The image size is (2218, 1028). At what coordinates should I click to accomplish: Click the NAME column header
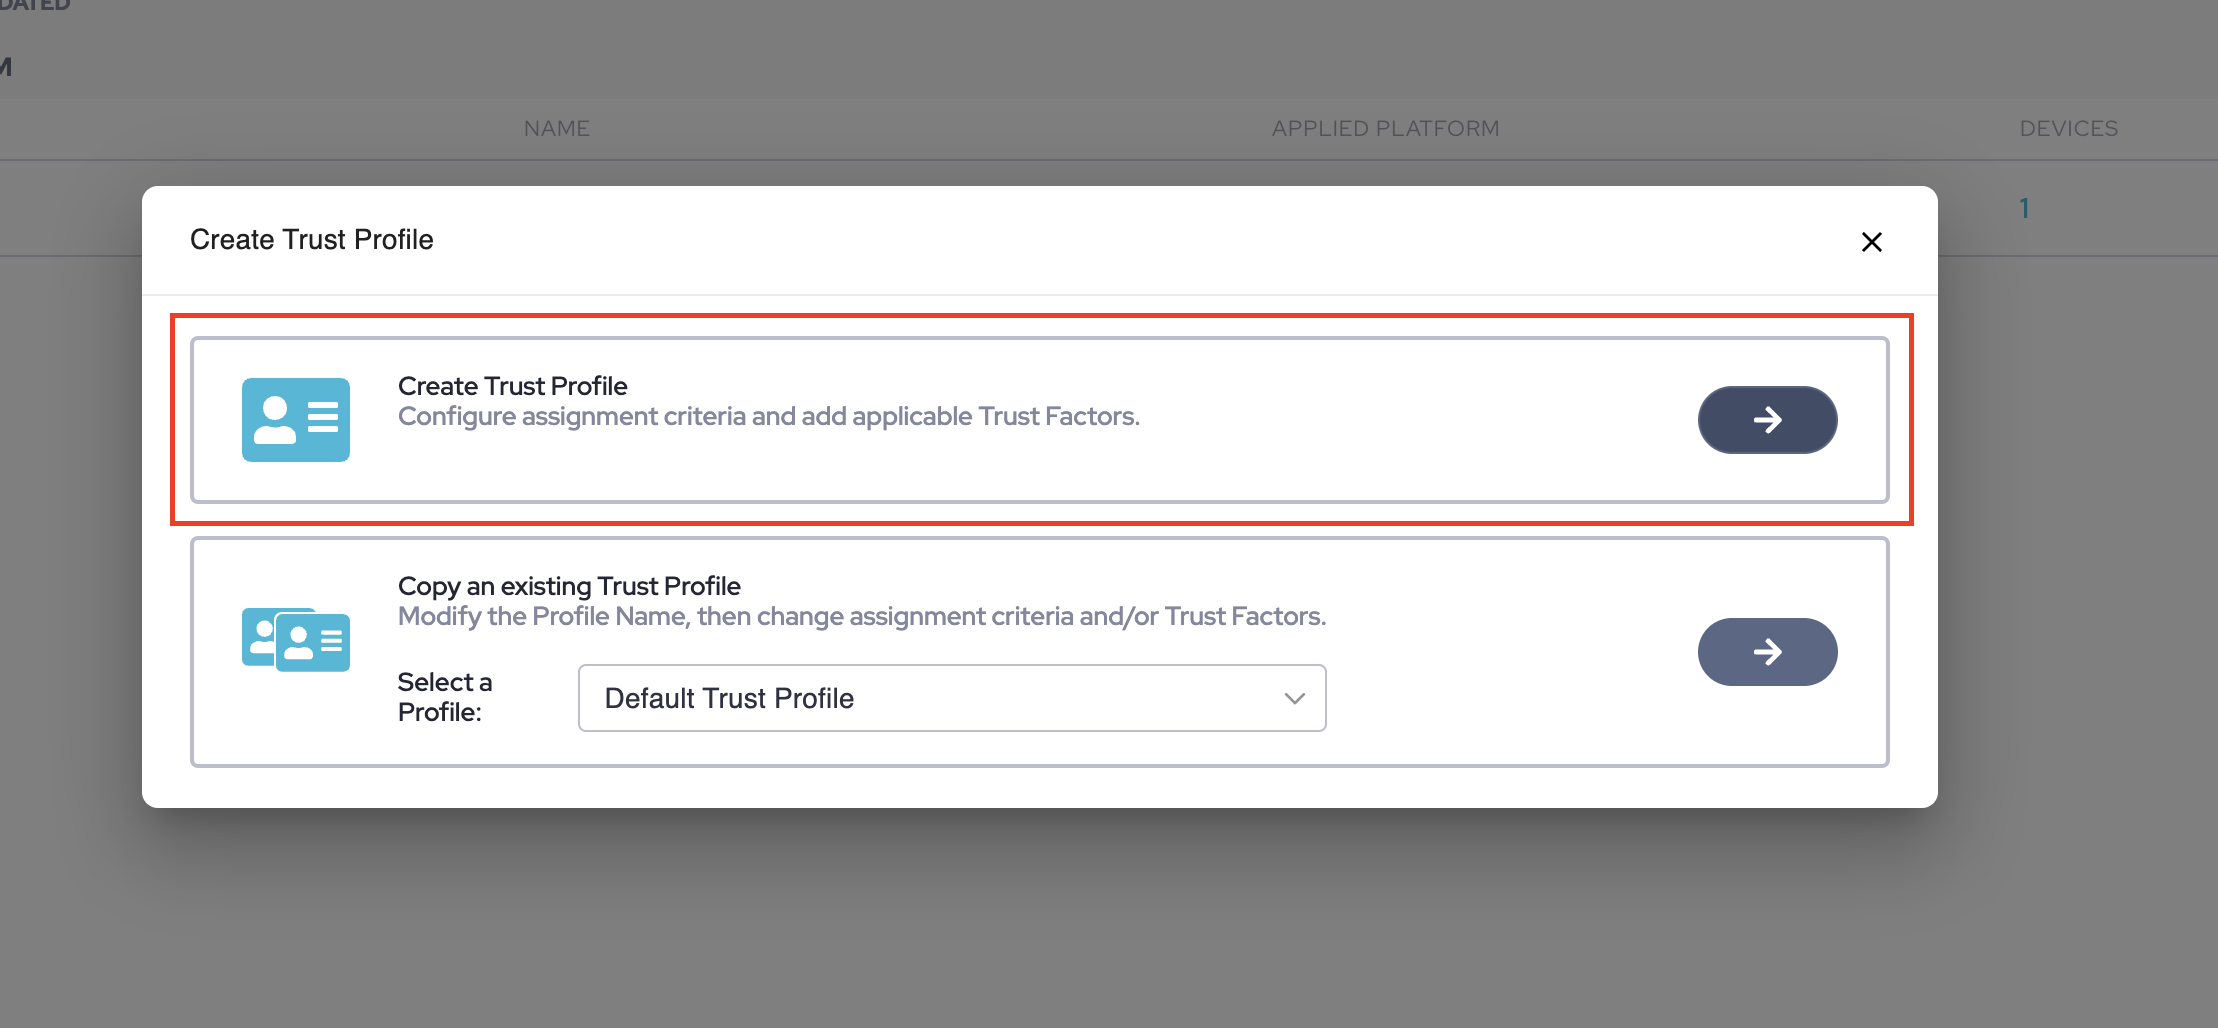[x=556, y=128]
